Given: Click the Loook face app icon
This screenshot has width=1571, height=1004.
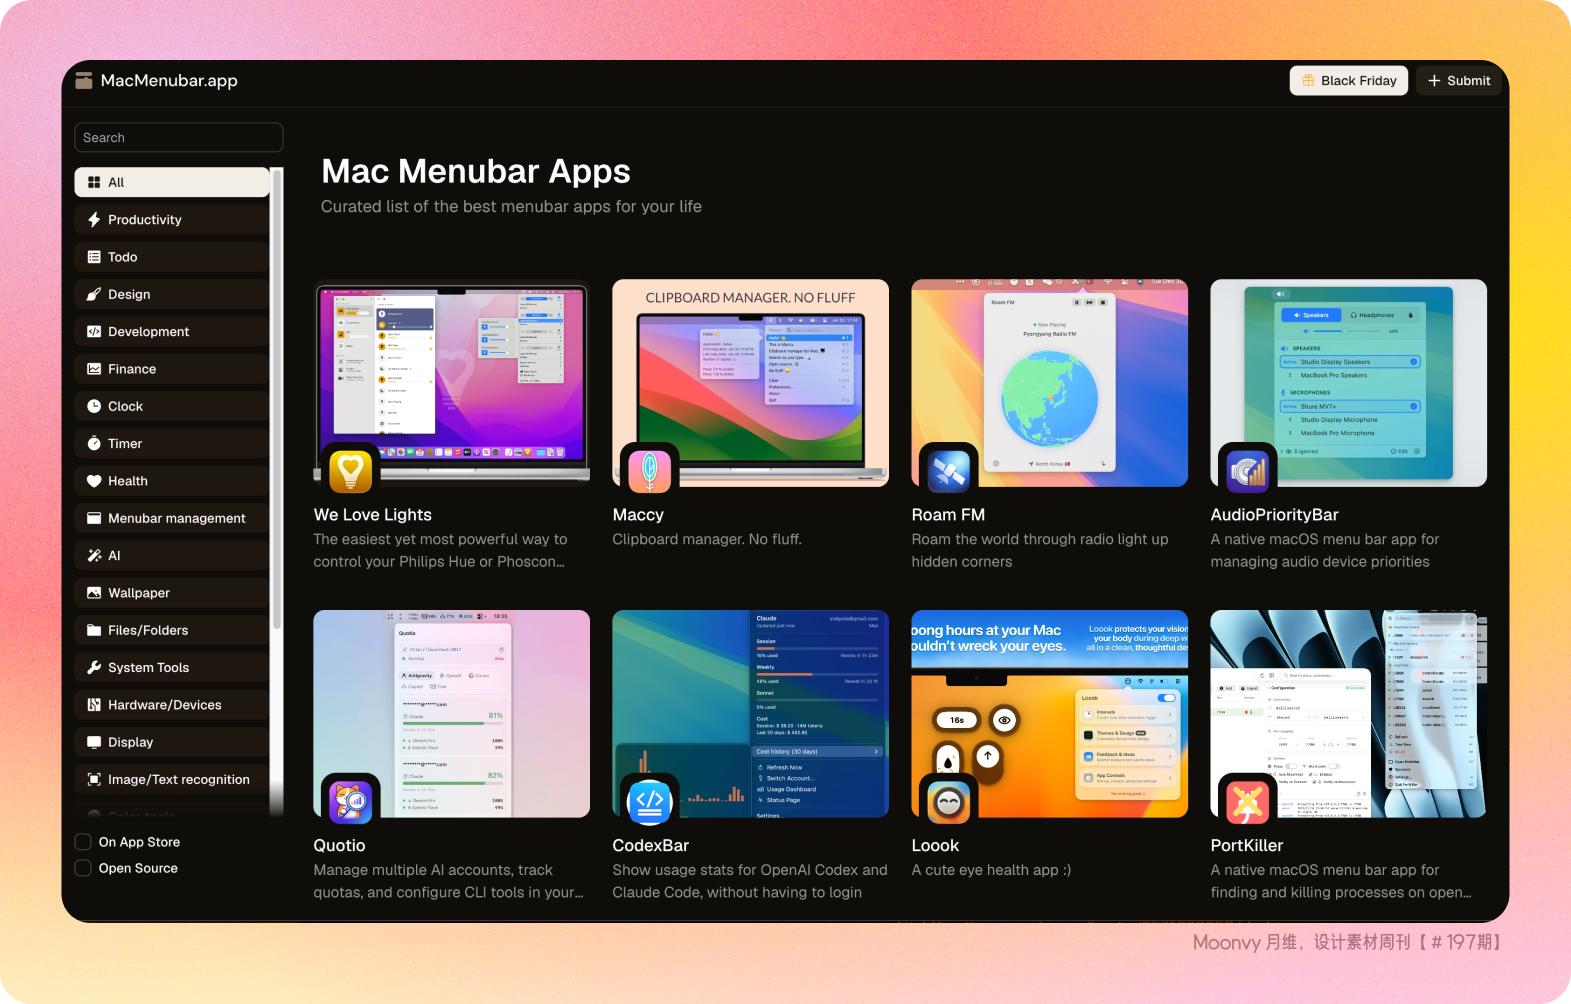Looking at the screenshot, I should [948, 801].
